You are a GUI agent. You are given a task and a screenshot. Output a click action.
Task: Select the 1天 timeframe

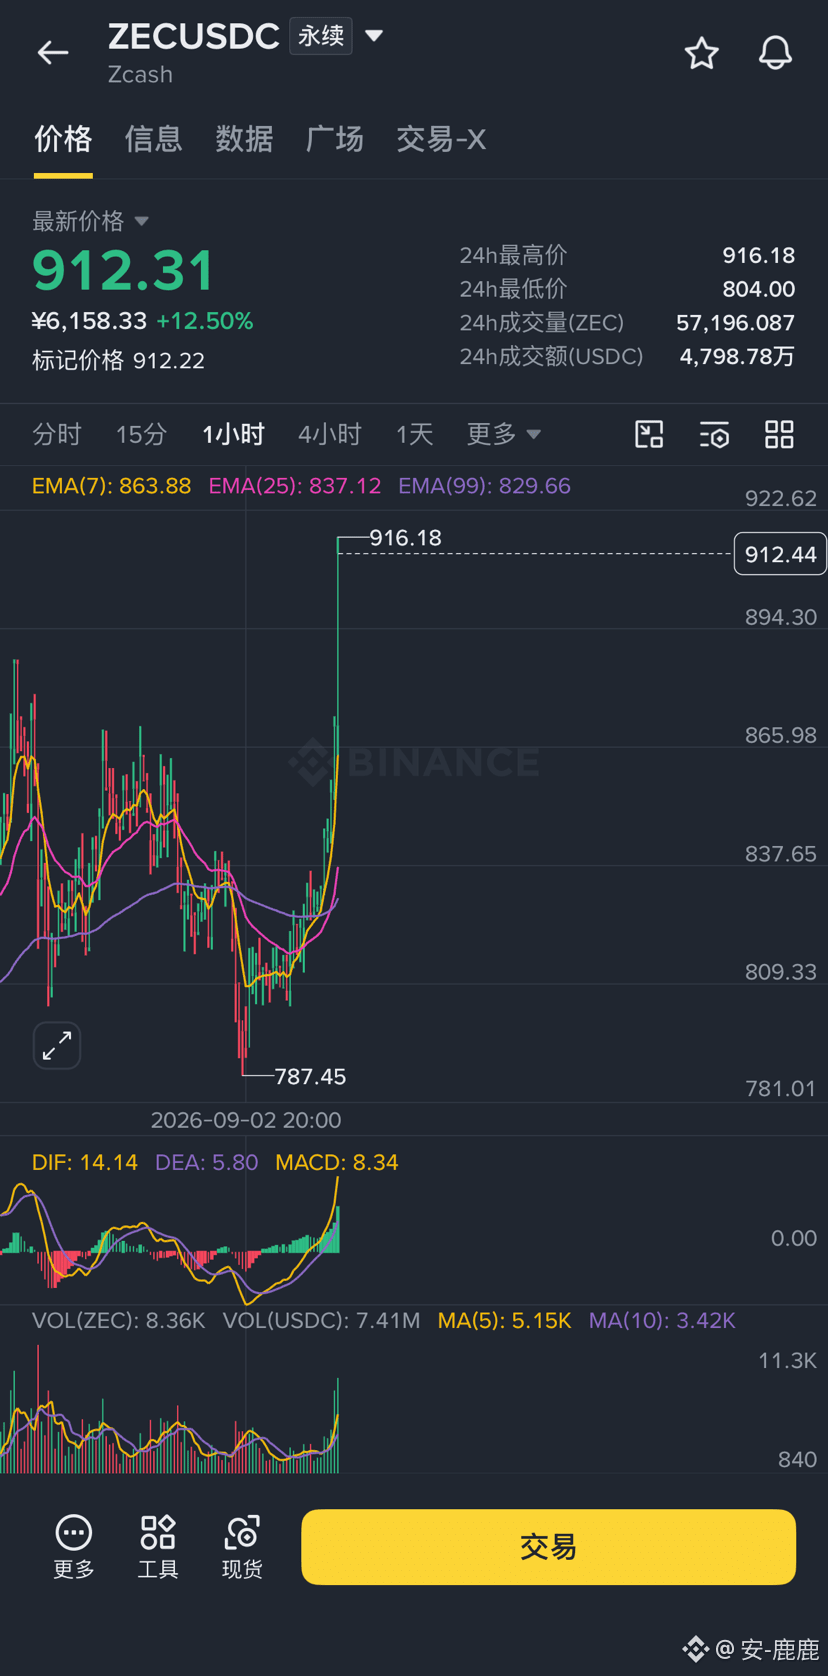pos(414,434)
